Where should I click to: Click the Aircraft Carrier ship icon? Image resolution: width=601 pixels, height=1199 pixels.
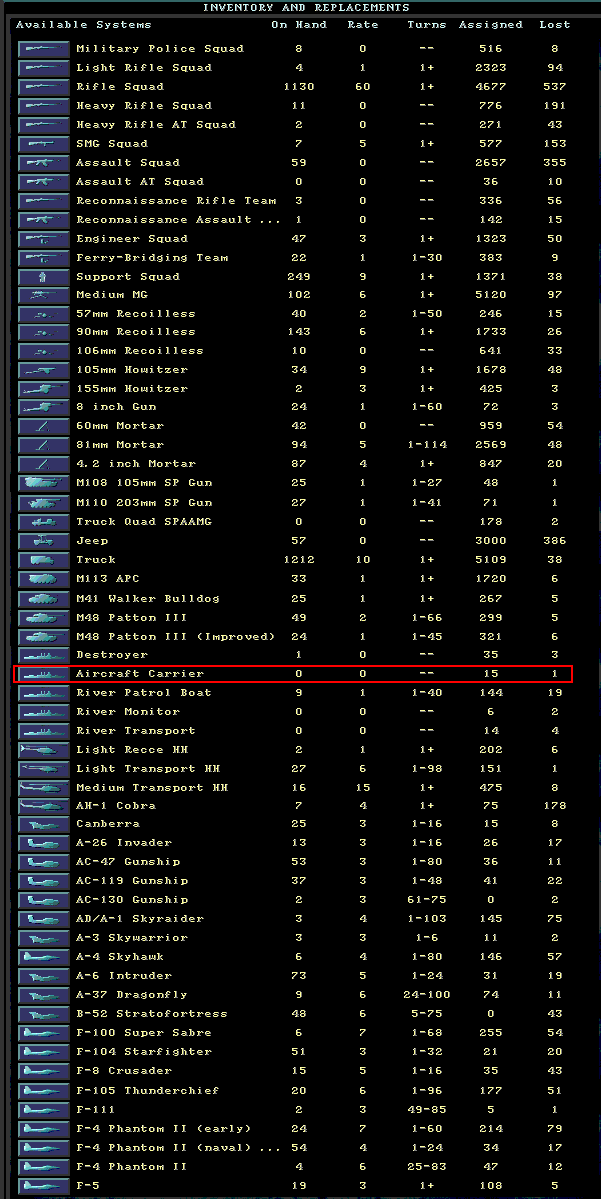click(44, 674)
